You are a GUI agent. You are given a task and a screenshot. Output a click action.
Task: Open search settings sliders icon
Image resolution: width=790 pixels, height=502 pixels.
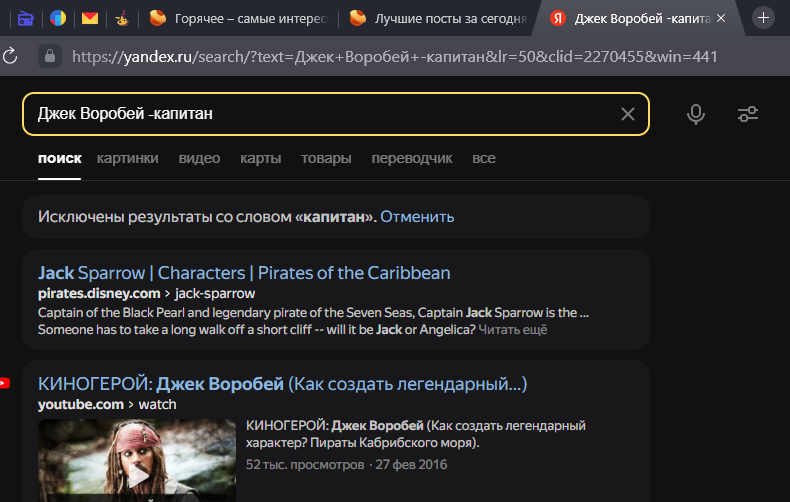pos(748,114)
